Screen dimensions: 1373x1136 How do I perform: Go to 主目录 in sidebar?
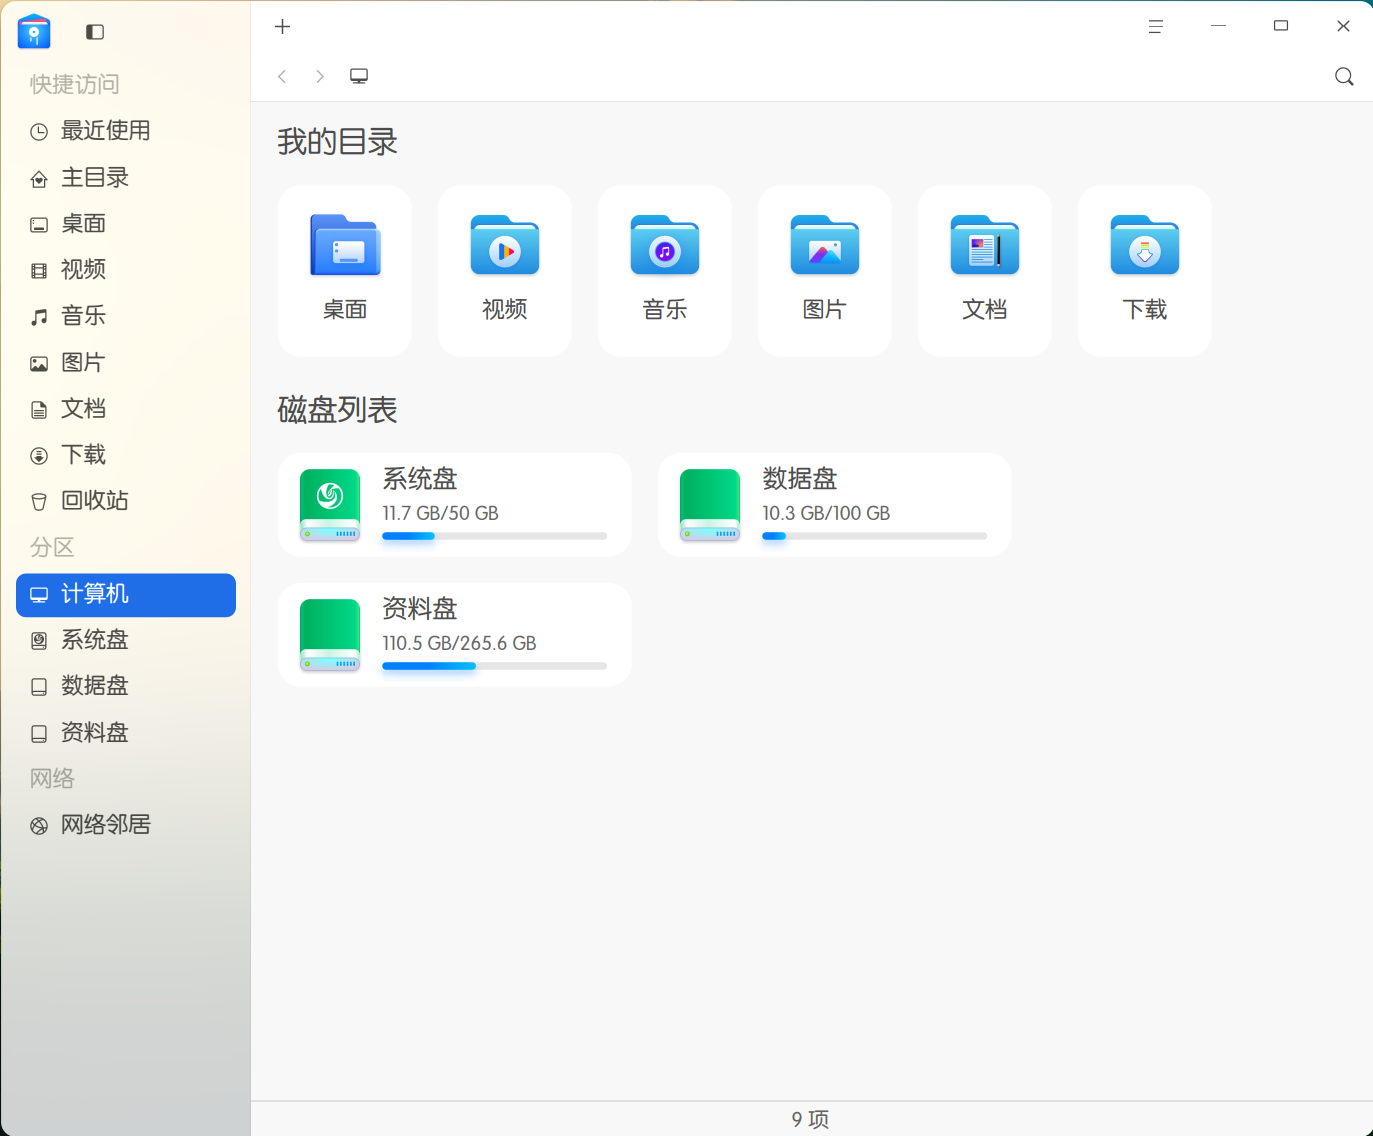click(x=126, y=178)
